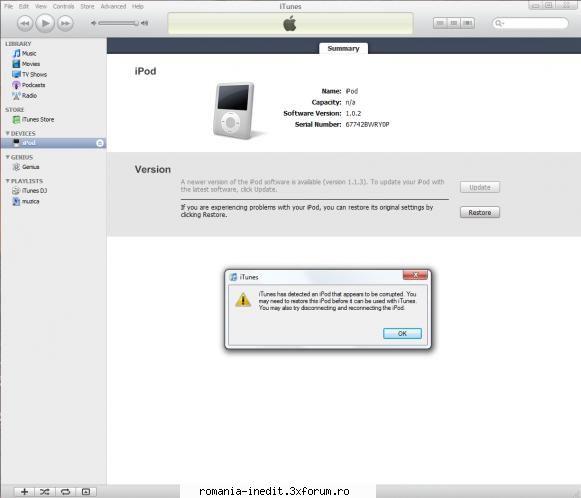Click the Previous track button

tap(25, 23)
